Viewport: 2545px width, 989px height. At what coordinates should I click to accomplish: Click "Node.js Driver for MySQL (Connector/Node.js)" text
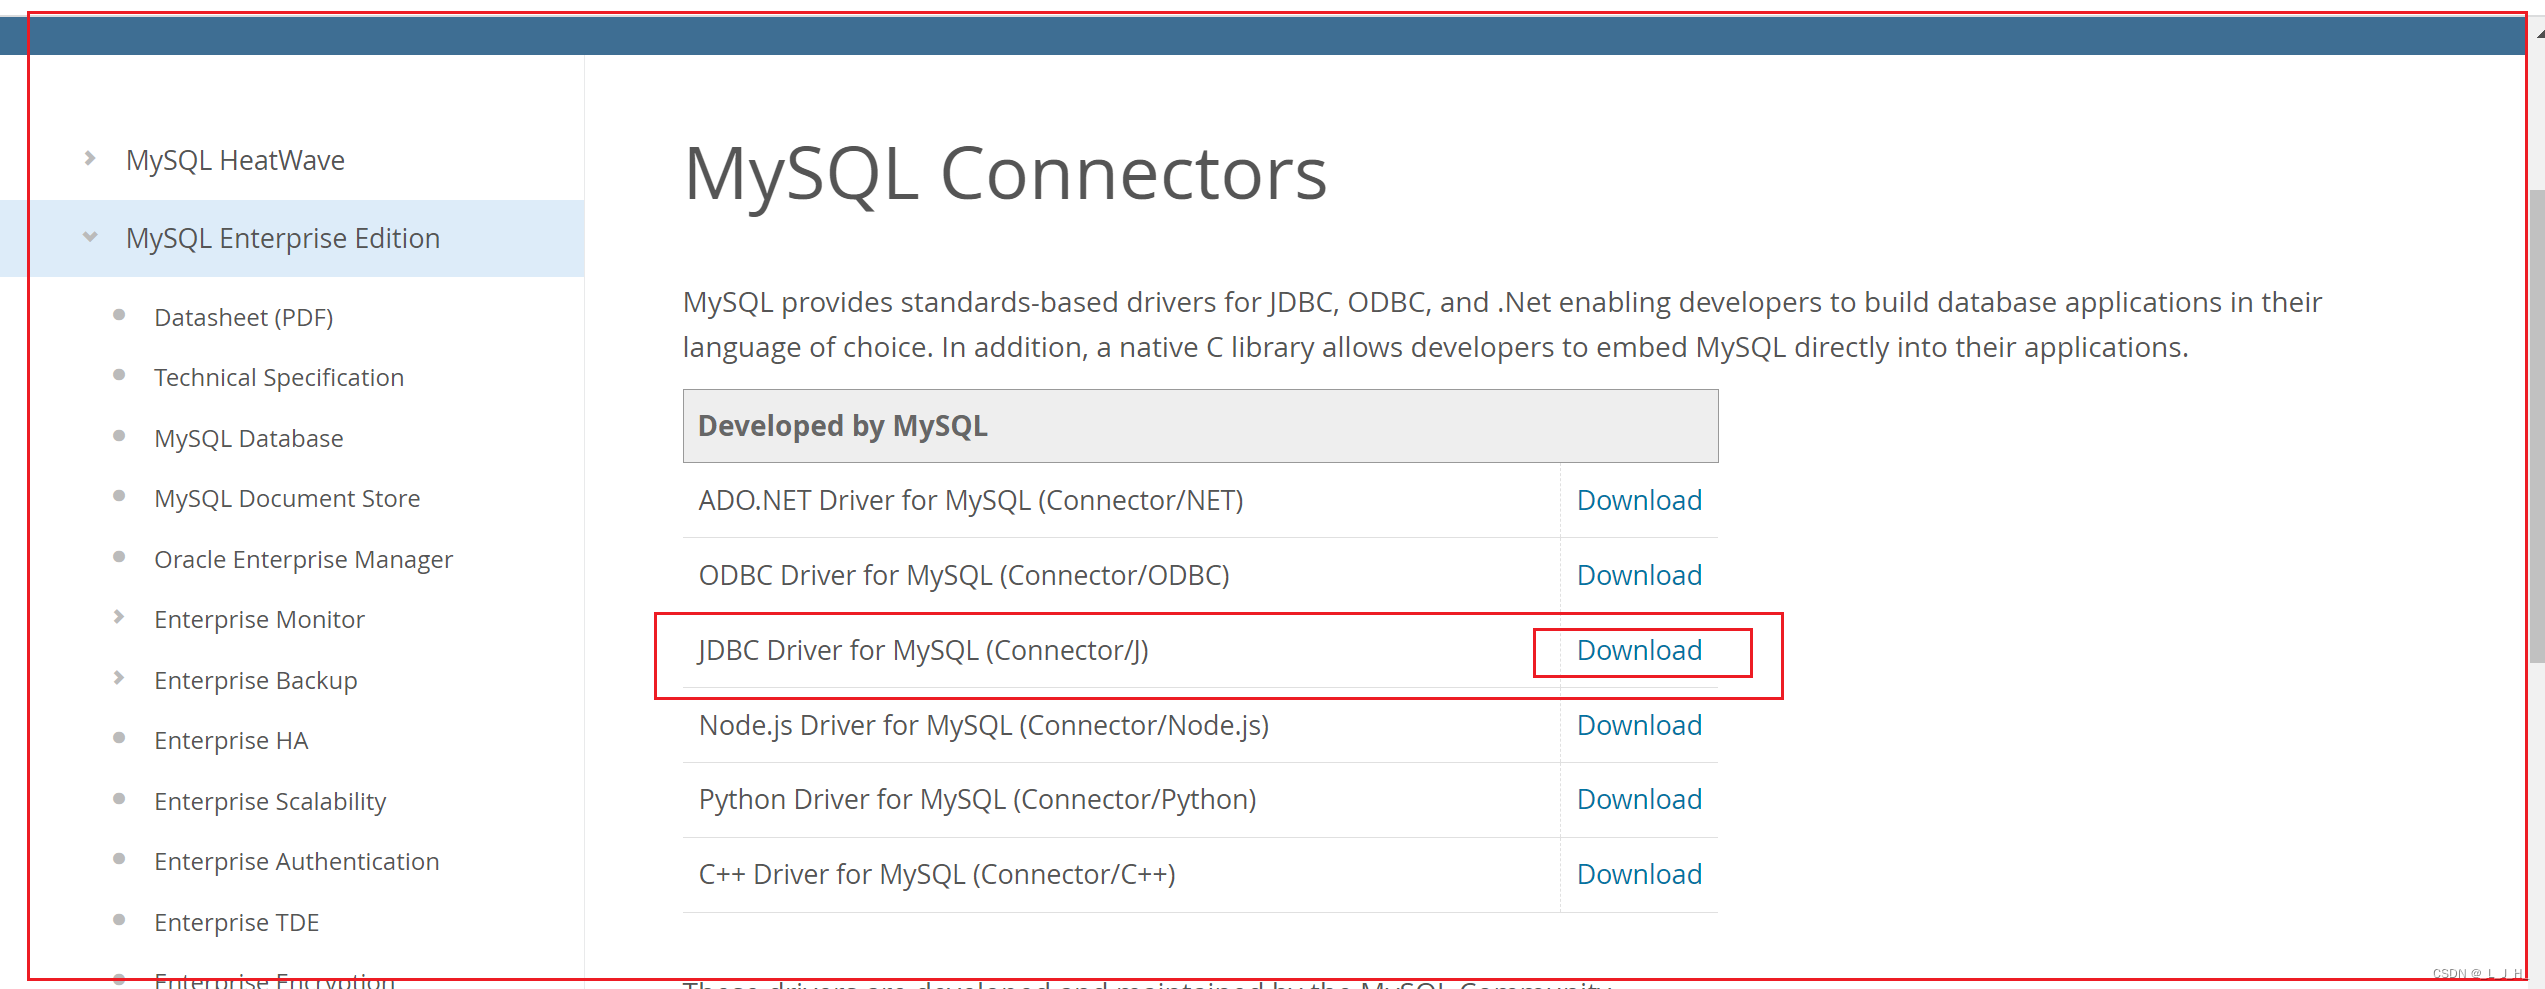pyautogui.click(x=984, y=725)
